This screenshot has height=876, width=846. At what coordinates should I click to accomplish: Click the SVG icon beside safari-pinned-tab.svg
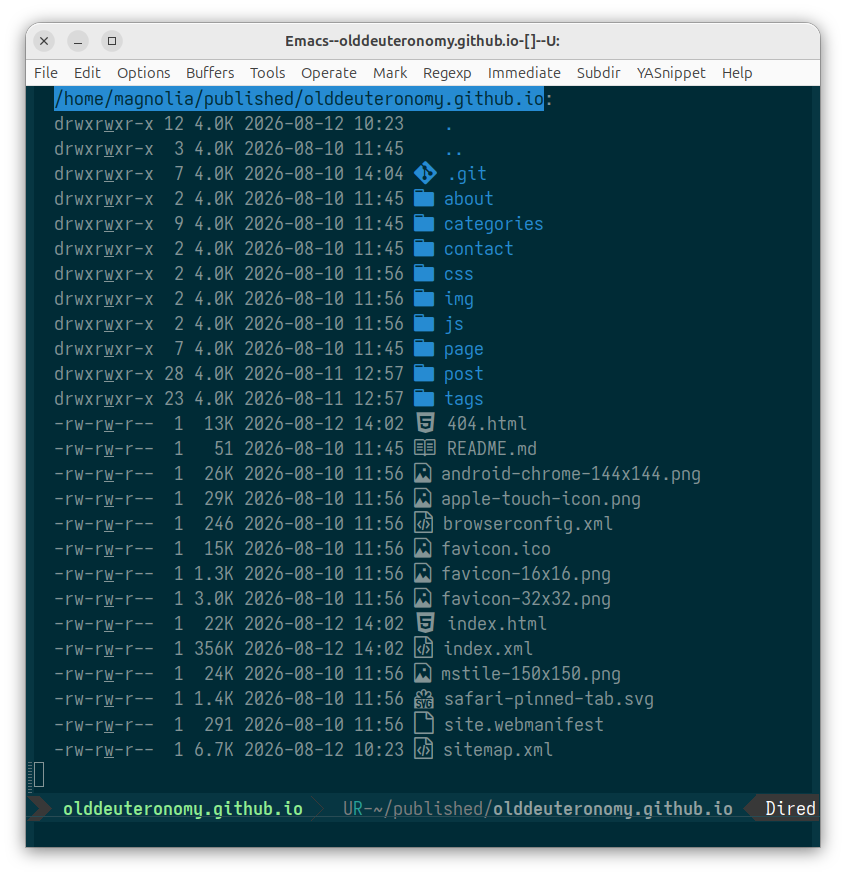(x=424, y=699)
